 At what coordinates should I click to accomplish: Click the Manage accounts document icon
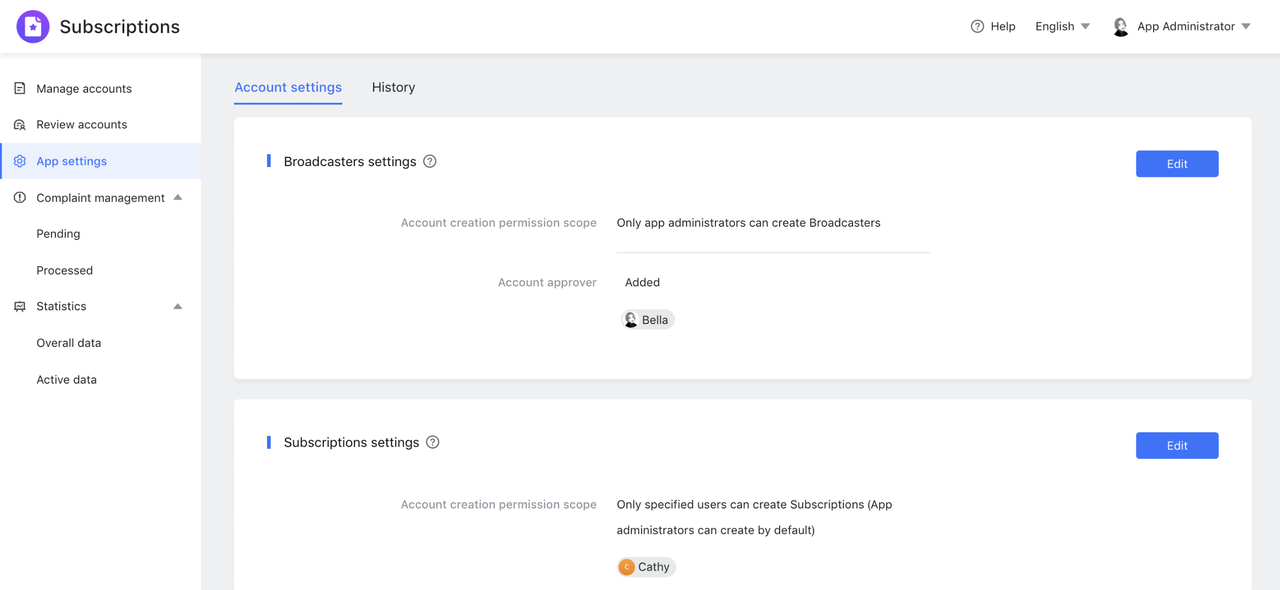(20, 89)
